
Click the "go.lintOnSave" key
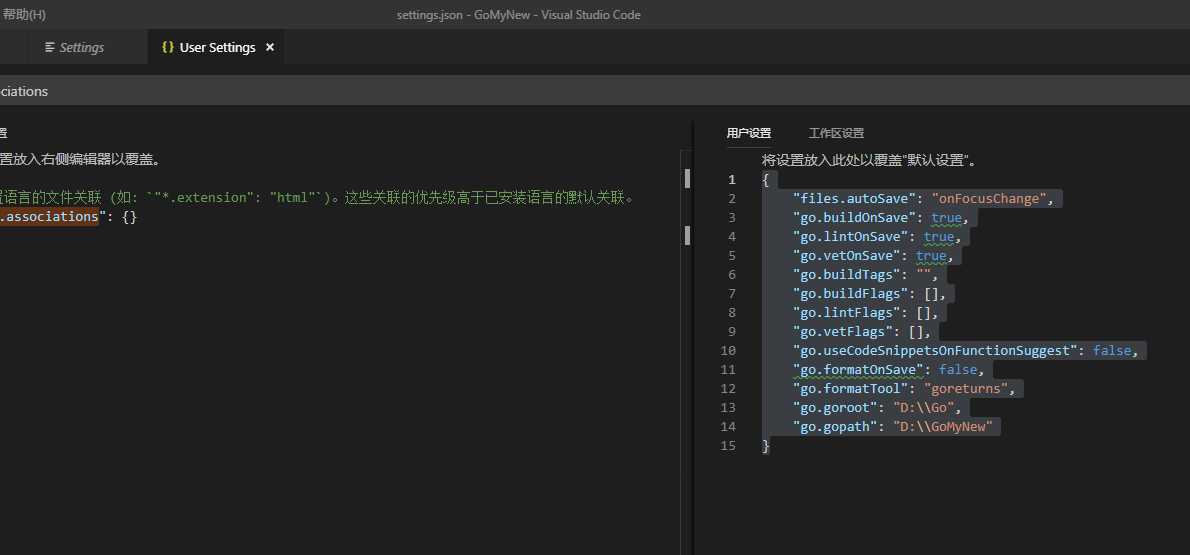tap(853, 237)
